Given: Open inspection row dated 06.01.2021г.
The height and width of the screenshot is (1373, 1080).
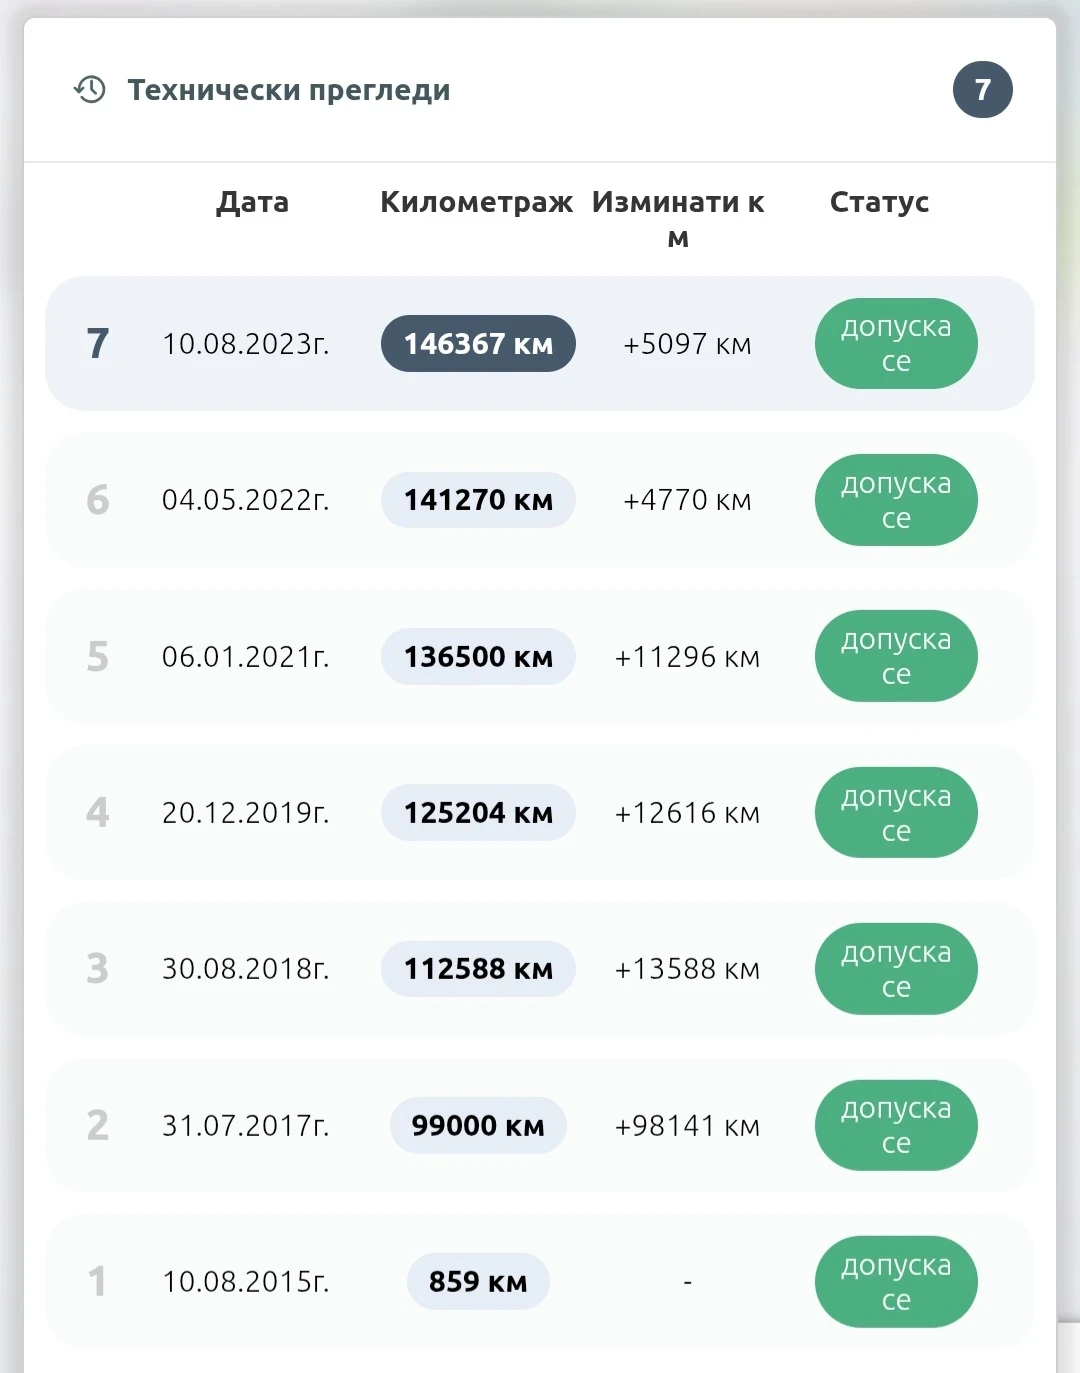Looking at the screenshot, I should click(x=245, y=657).
